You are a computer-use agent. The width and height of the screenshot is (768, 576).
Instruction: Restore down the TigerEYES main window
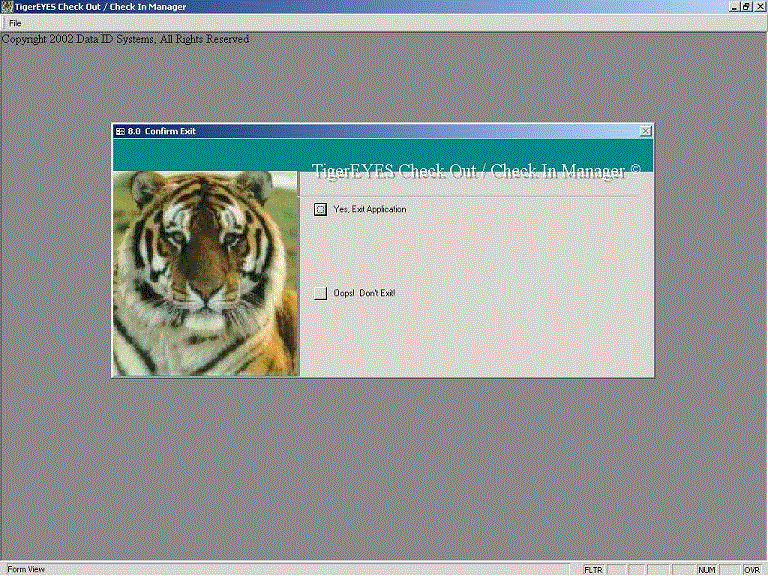[746, 7]
